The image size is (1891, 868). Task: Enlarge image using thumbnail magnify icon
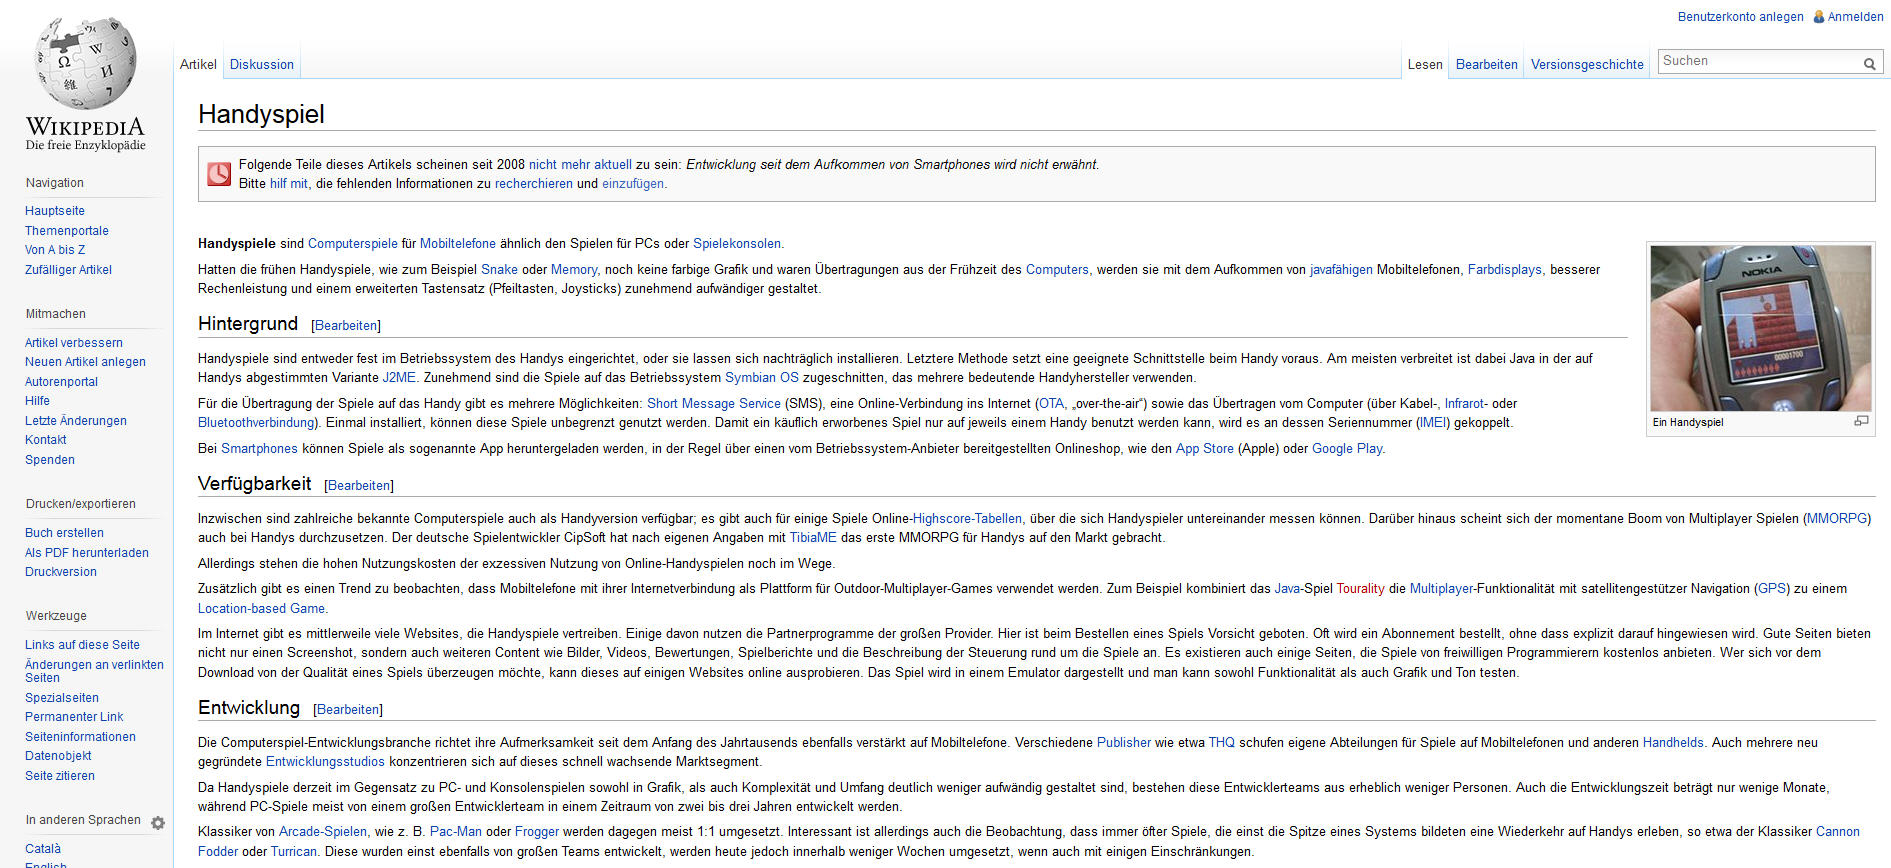point(1861,421)
